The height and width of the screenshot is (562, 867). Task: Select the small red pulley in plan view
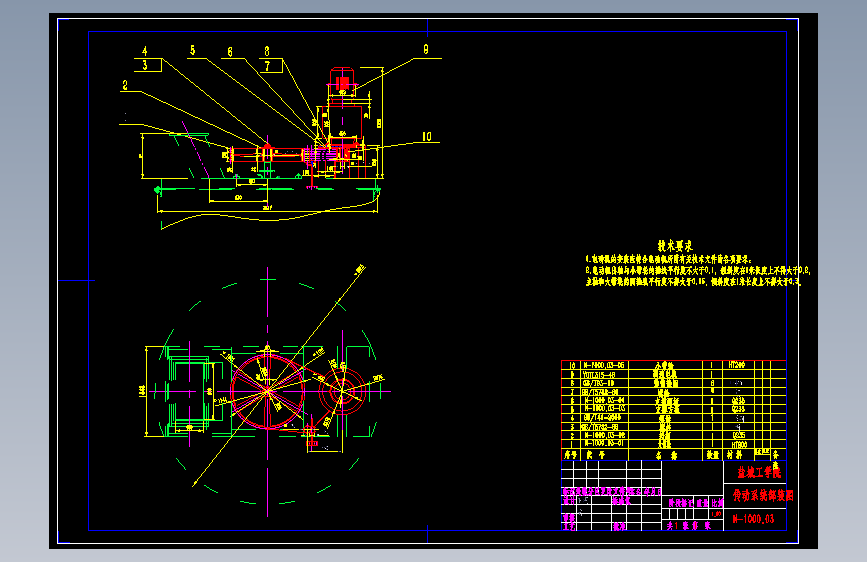coord(343,391)
